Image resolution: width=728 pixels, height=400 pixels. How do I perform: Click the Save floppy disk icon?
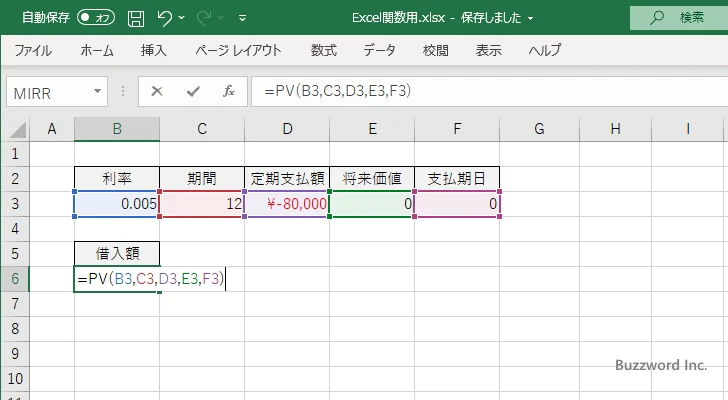tap(136, 18)
